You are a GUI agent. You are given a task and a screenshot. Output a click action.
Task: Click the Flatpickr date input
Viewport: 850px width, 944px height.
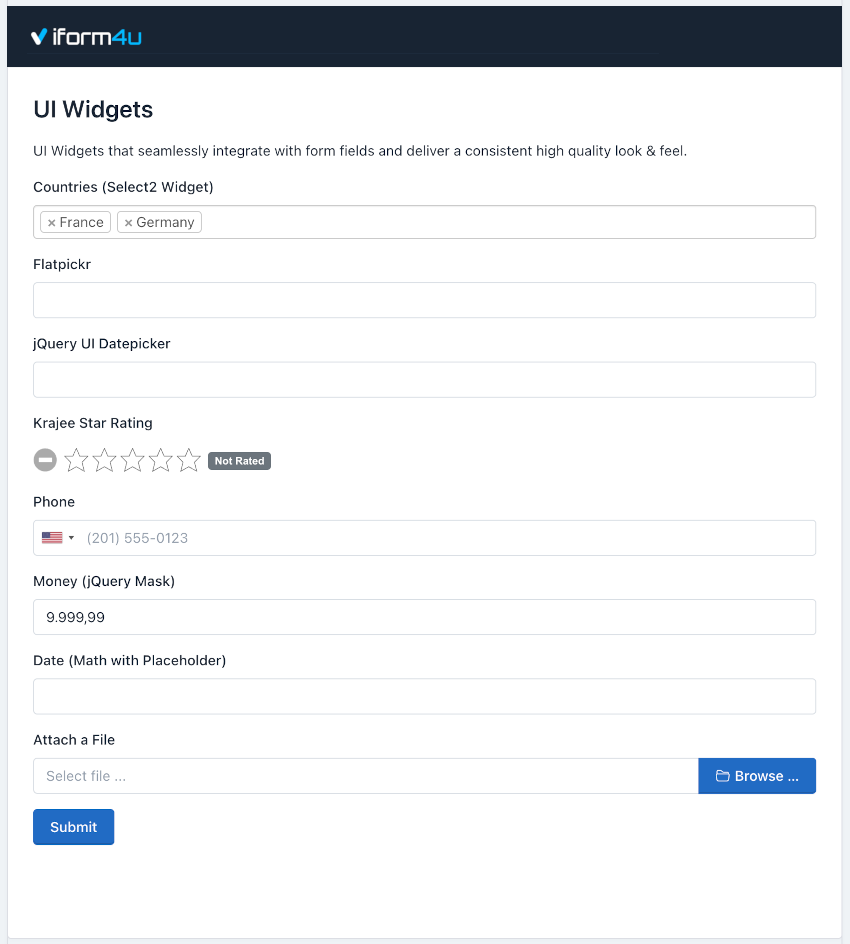tap(424, 300)
